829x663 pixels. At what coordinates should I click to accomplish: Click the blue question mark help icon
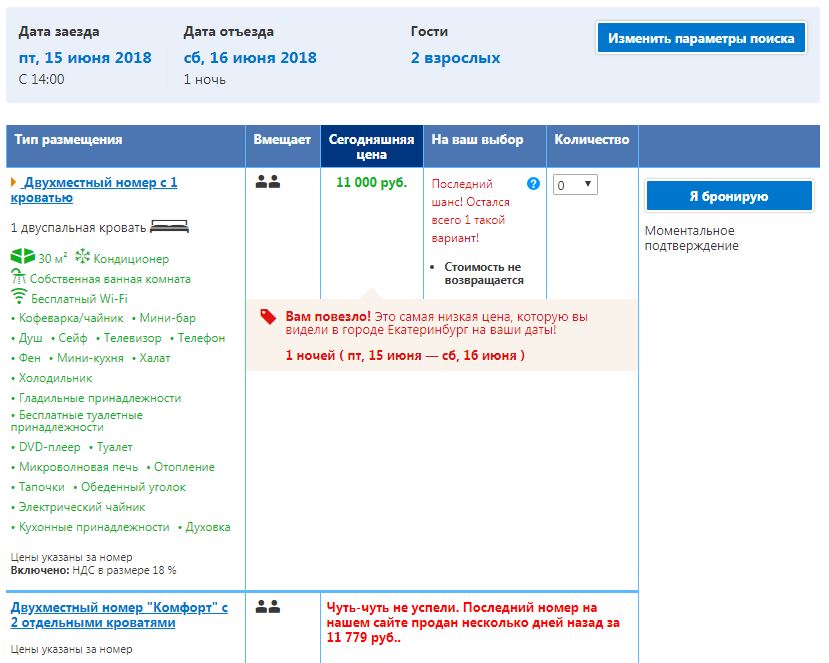pyautogui.click(x=533, y=184)
